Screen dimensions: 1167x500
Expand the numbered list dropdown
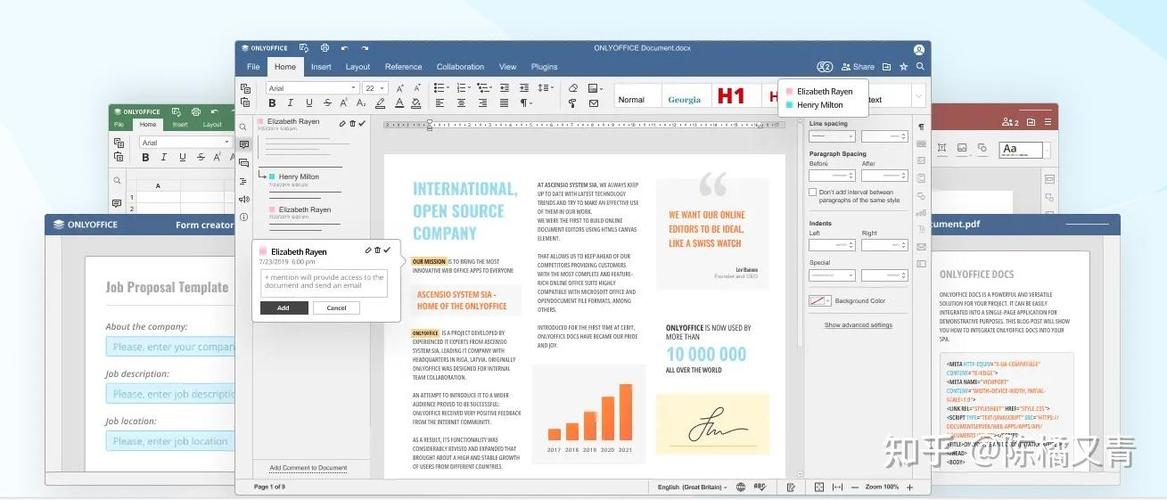[x=470, y=88]
